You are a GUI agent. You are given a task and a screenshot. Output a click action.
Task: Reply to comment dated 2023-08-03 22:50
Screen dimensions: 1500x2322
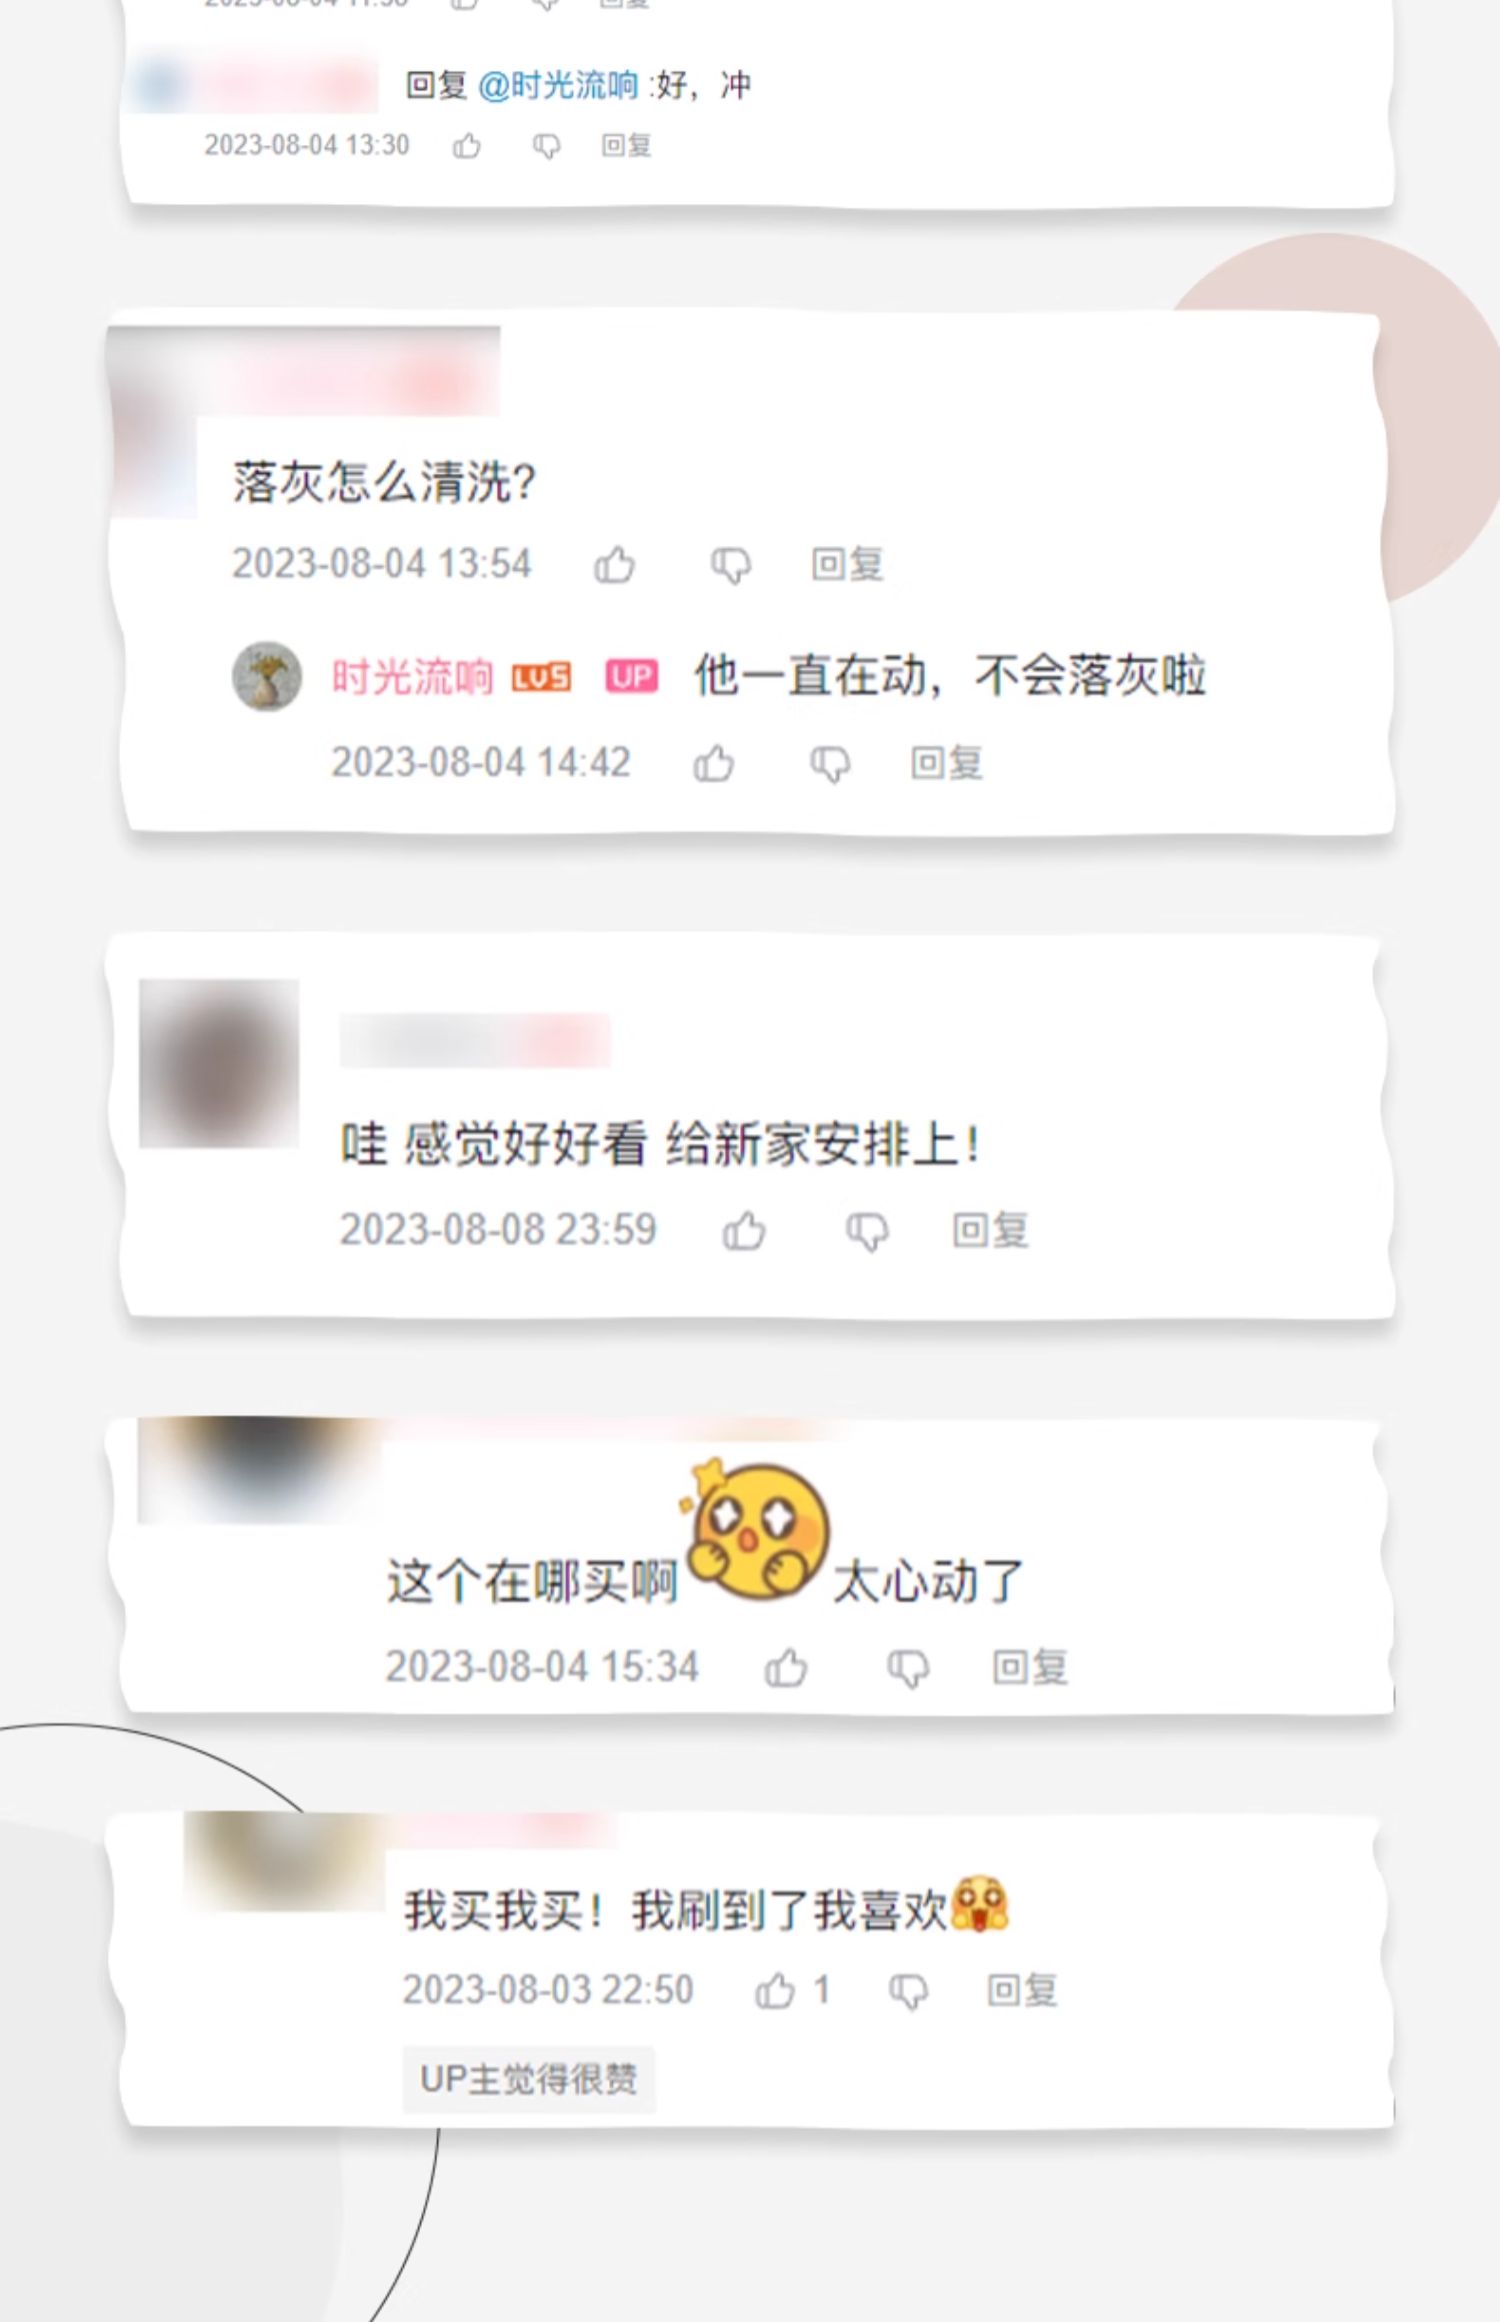click(1022, 1990)
